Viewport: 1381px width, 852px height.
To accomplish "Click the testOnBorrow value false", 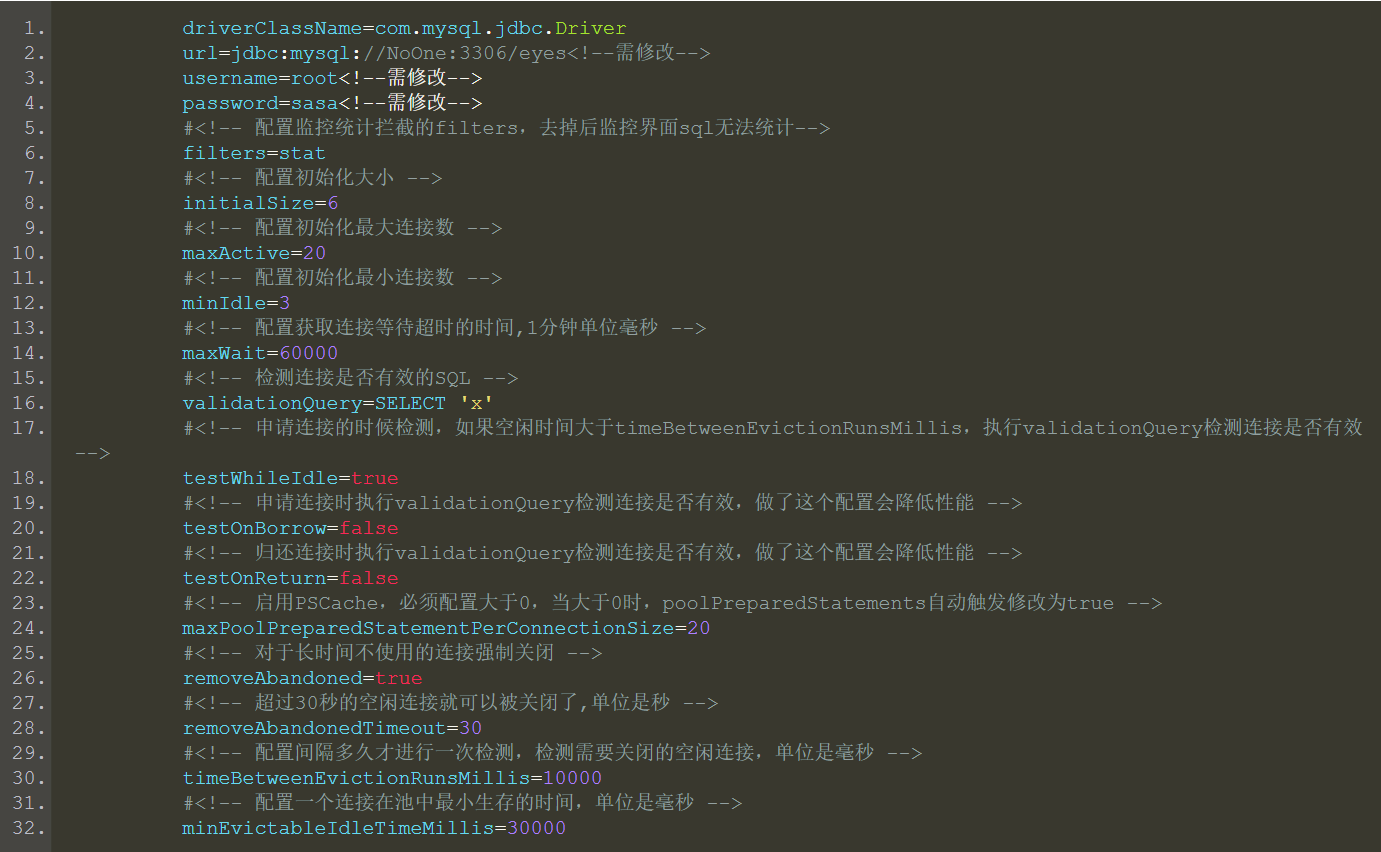I will 368,527.
